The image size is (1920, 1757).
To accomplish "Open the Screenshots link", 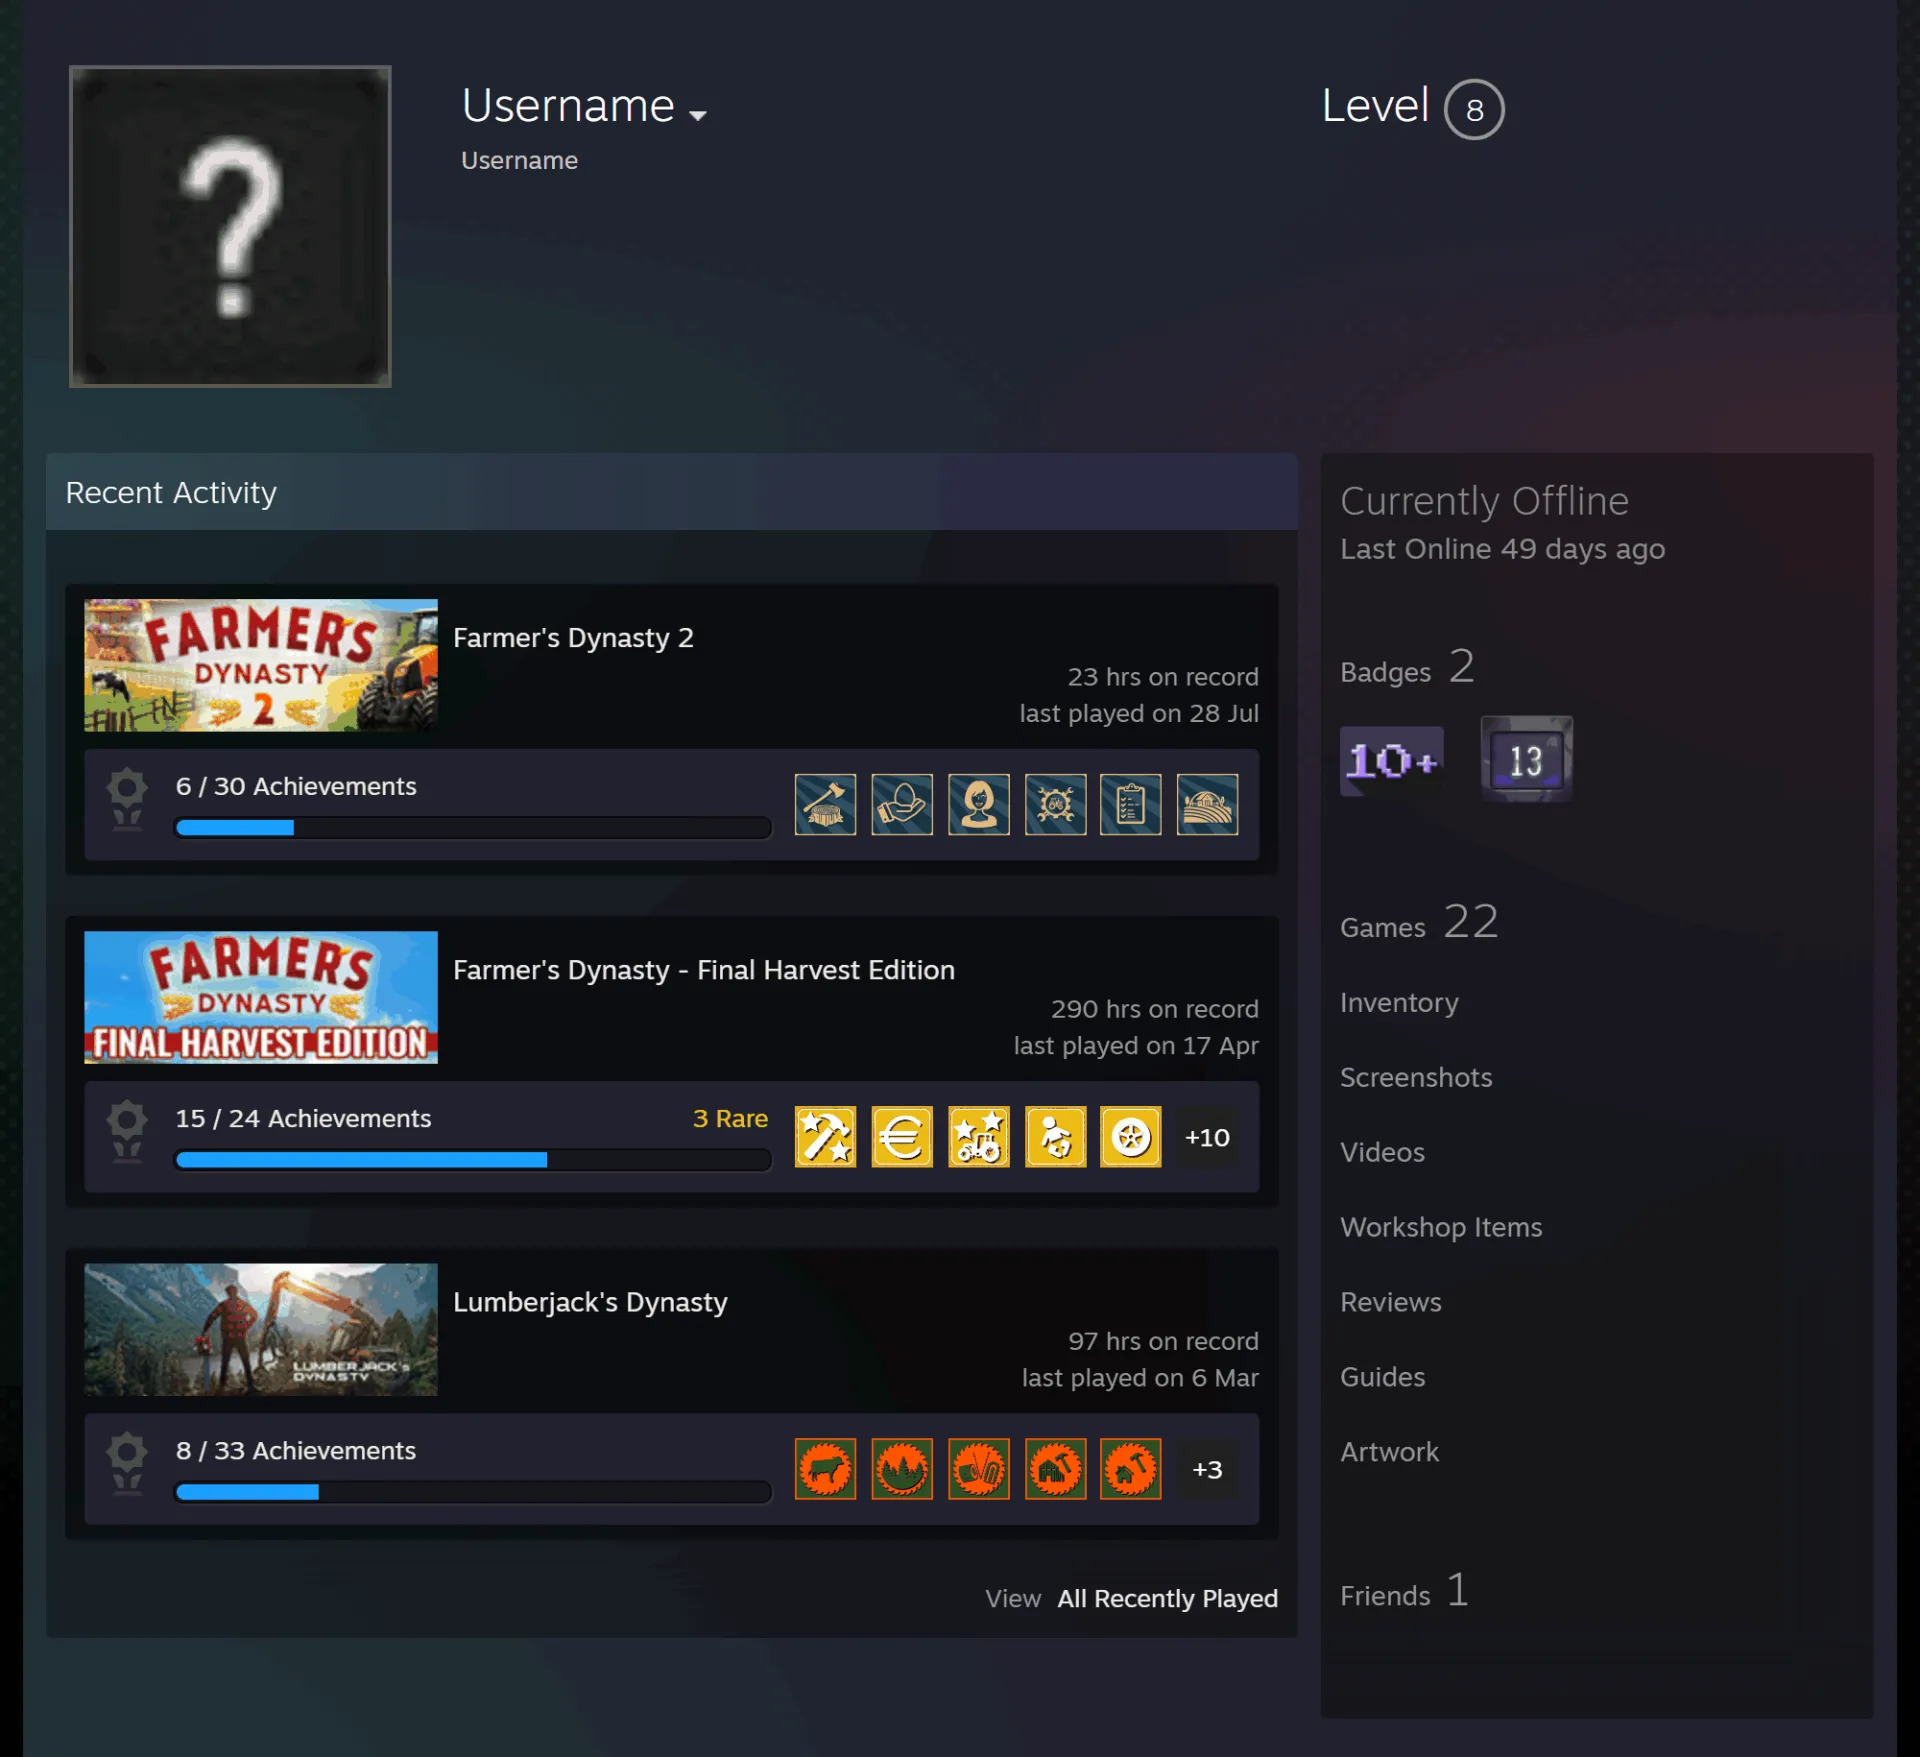I will coord(1416,1077).
